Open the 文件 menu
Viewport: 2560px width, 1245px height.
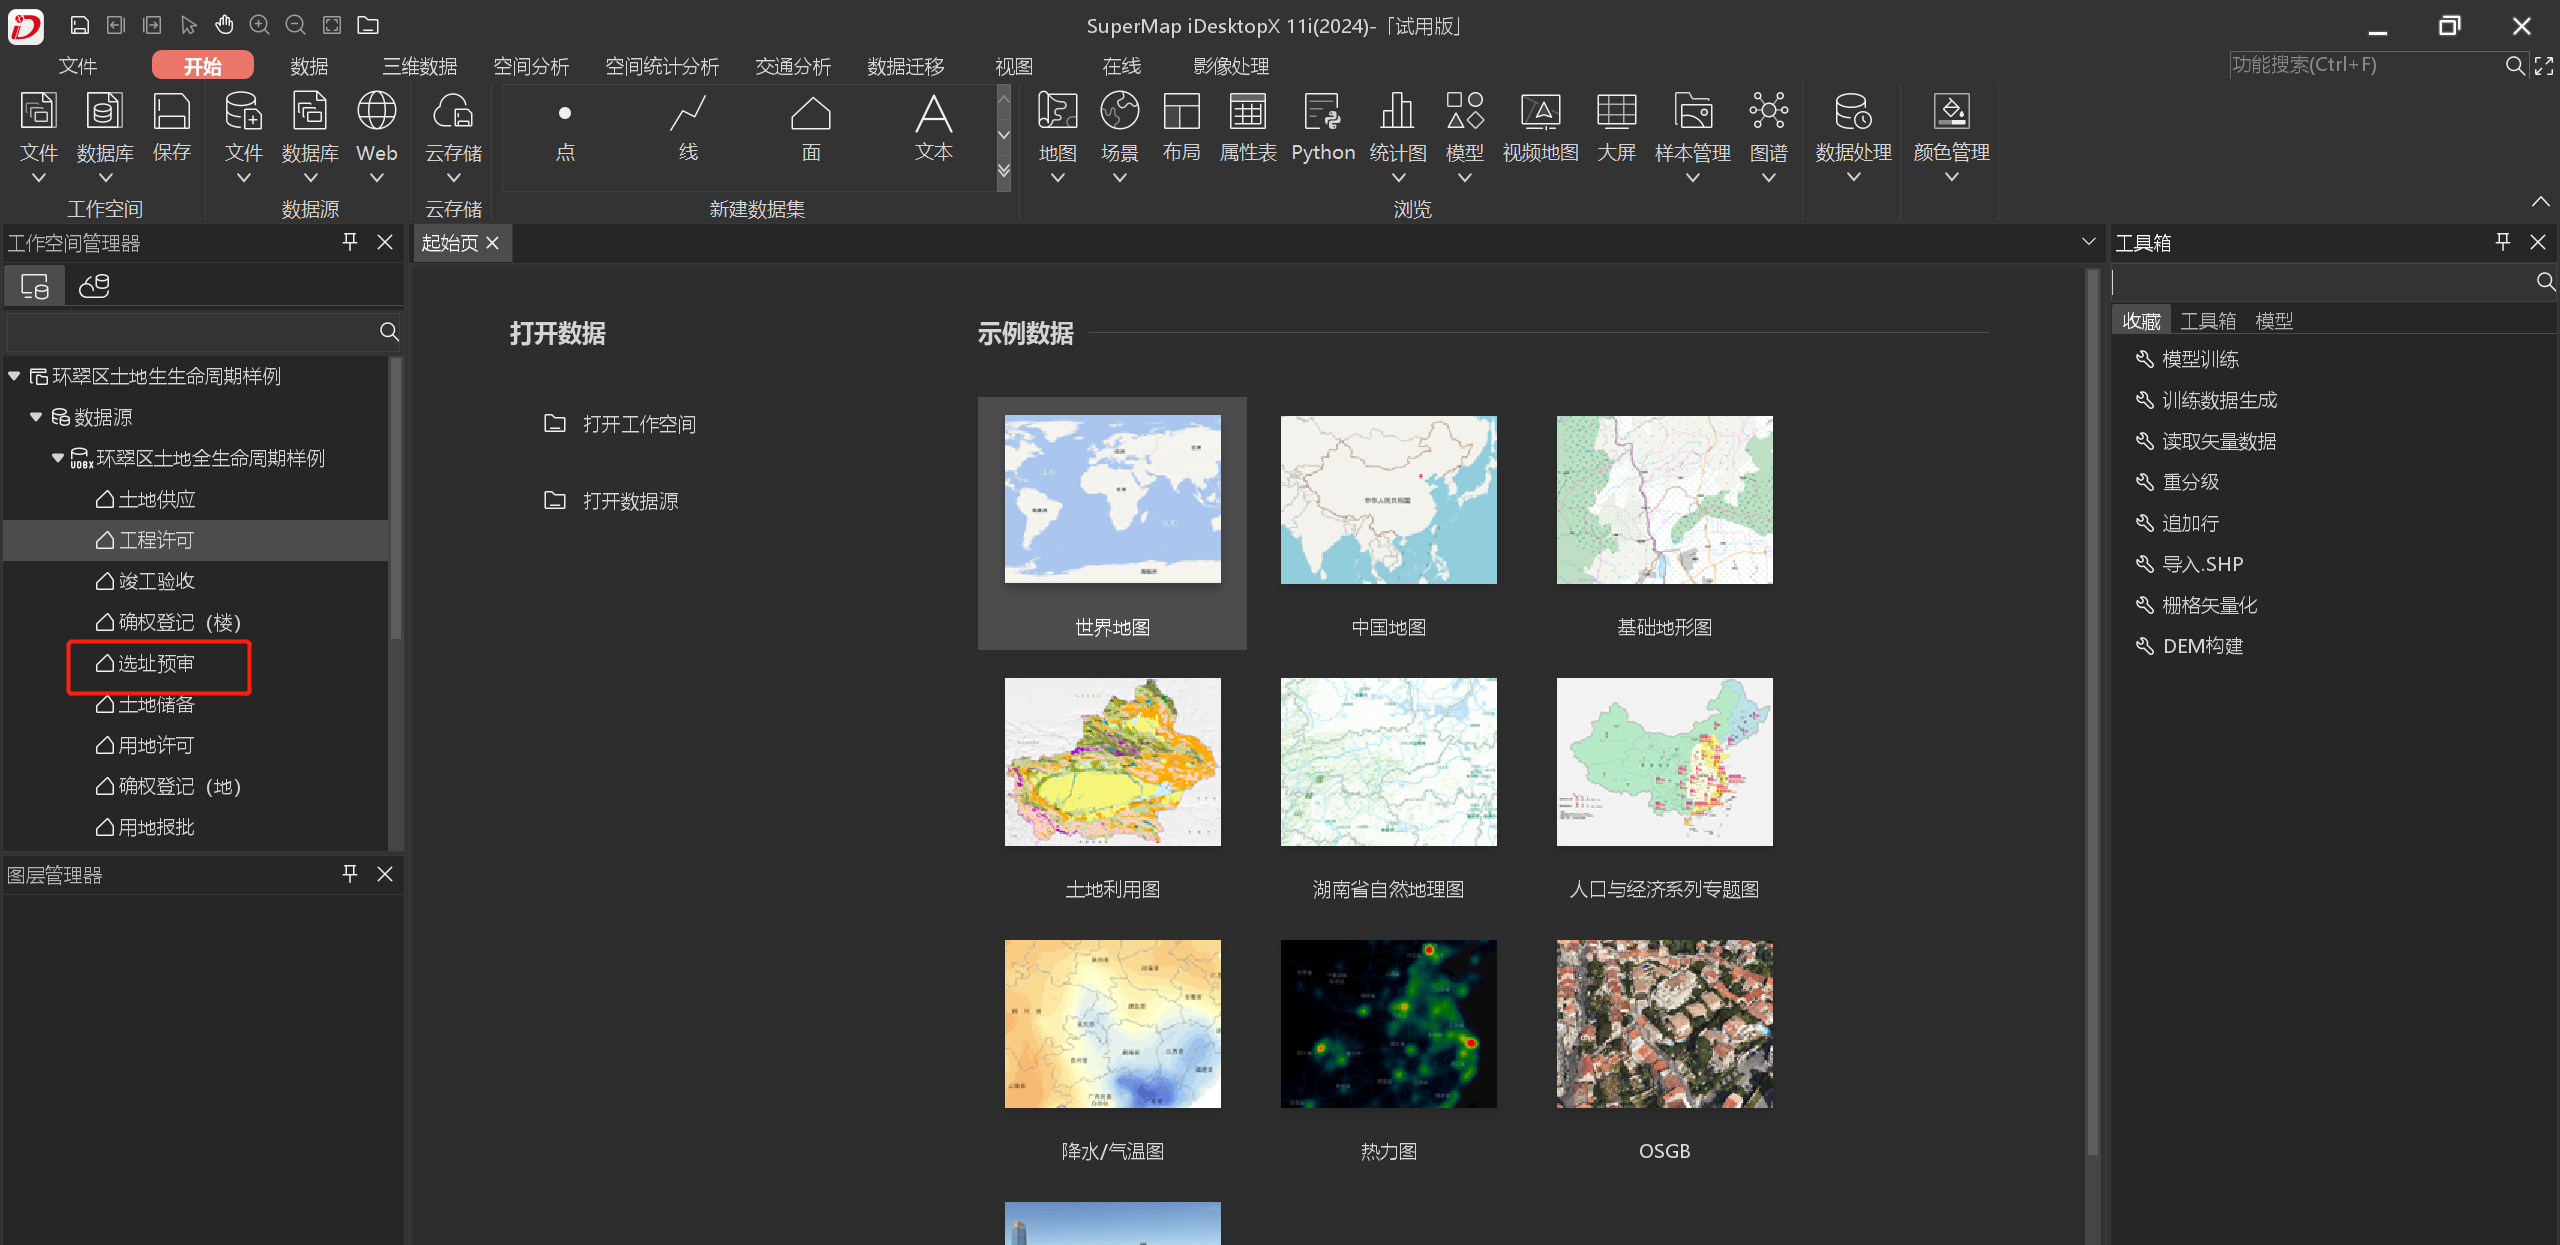77,66
